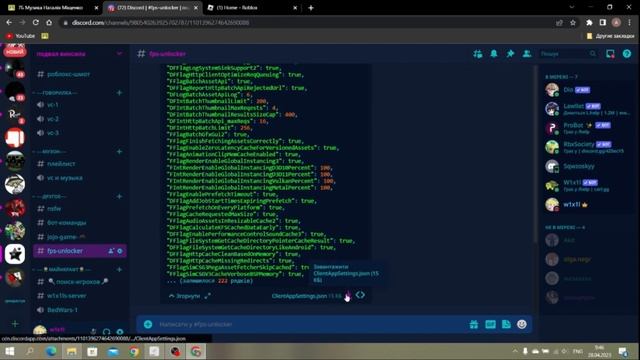Expand the code preview to full screen
Image resolution: width=640 pixels, height=360 pixels.
(x=207, y=296)
